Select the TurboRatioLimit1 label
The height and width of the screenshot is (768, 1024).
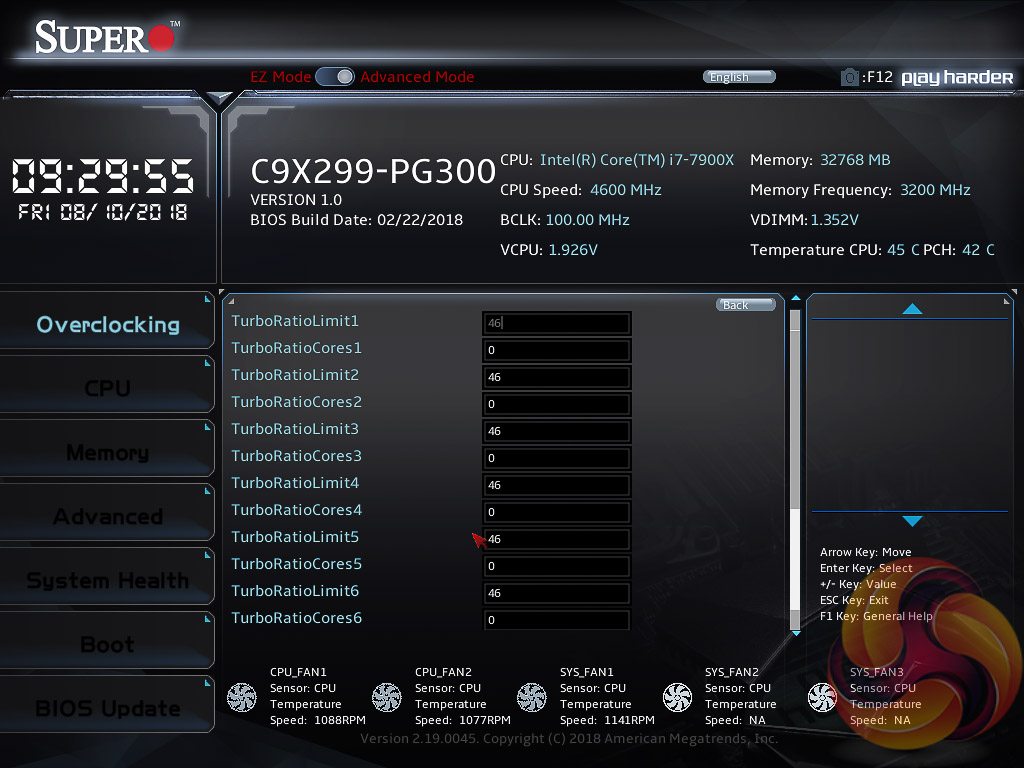click(295, 321)
